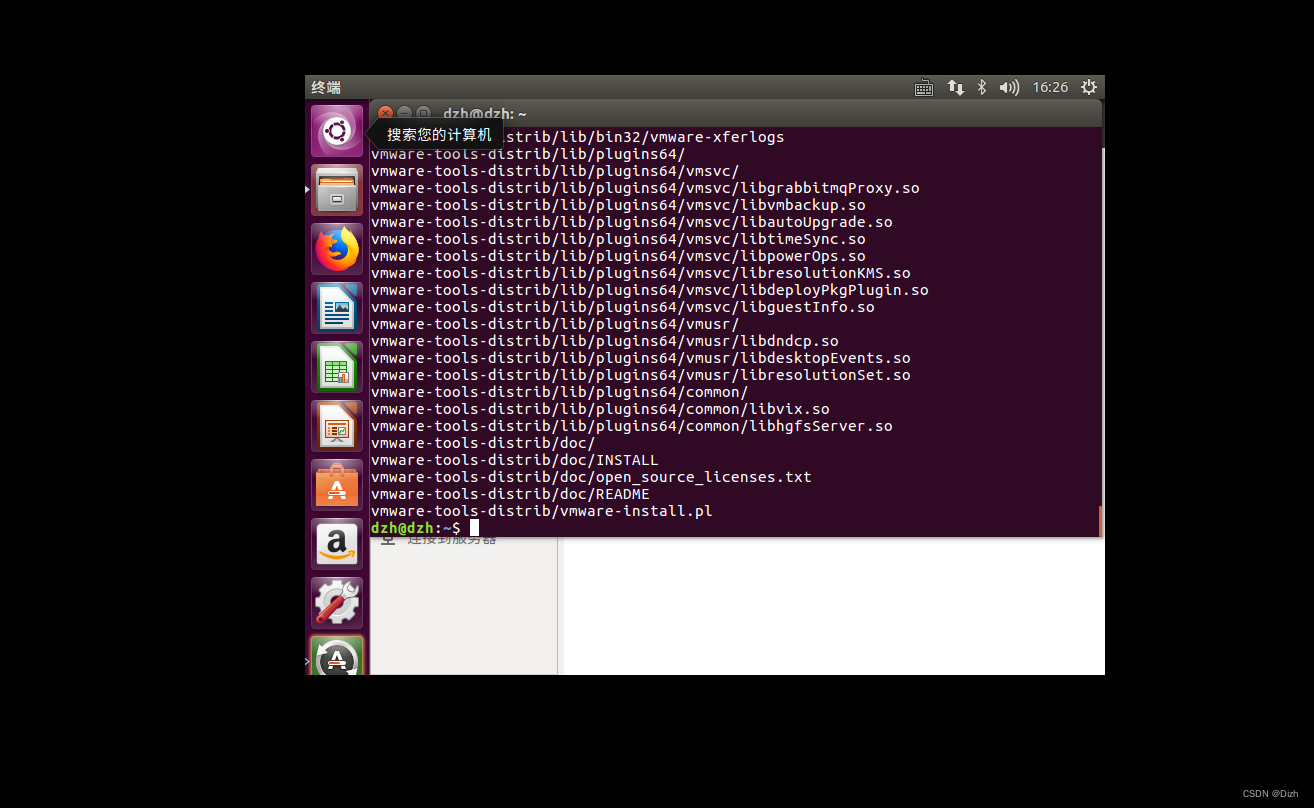This screenshot has width=1314, height=808.
Task: Click the line vmware-tools-distrib/lib/plugins64/
Action: pyautogui.click(x=528, y=154)
